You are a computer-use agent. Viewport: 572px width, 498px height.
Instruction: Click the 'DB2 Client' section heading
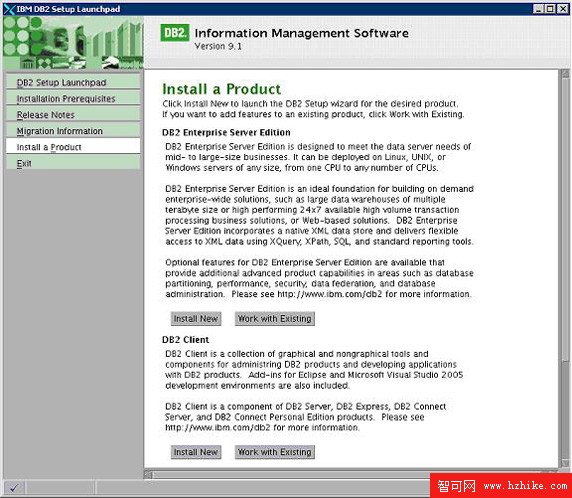185,340
